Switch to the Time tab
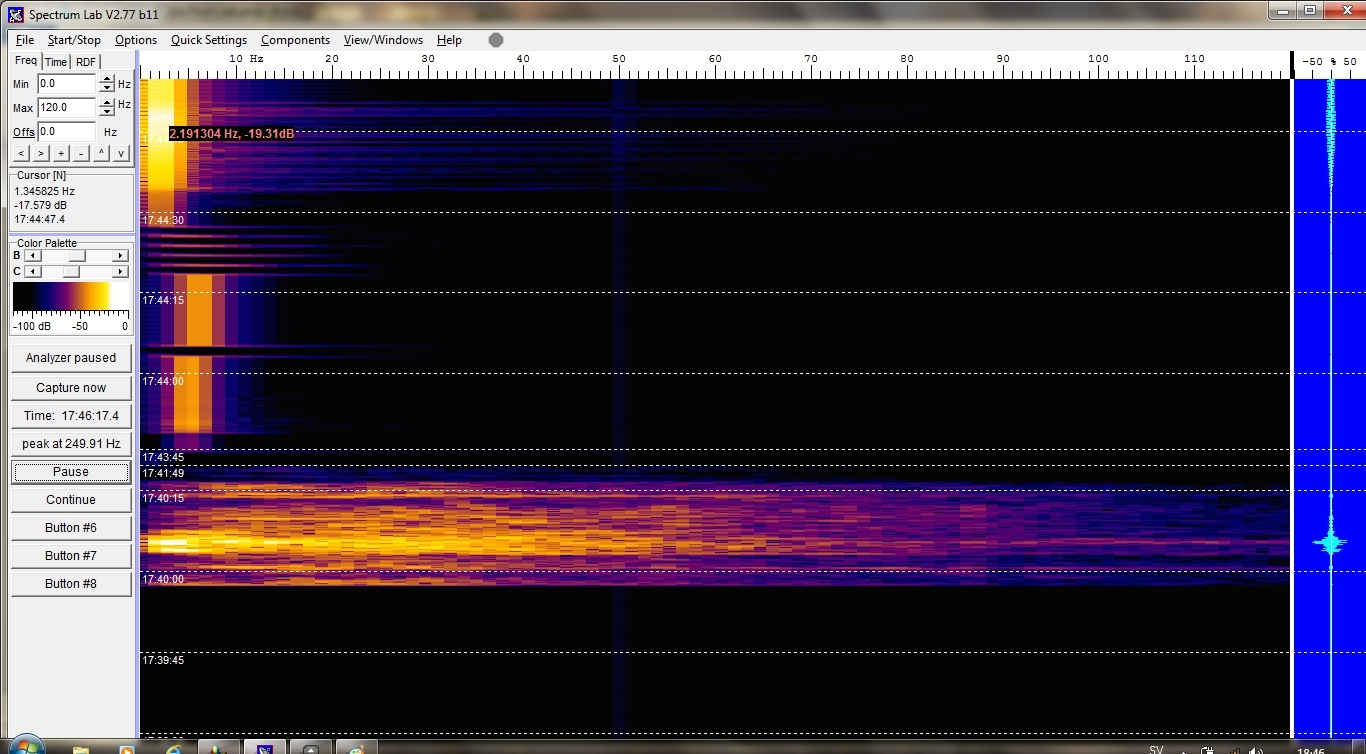The height and width of the screenshot is (754, 1366). (x=56, y=62)
